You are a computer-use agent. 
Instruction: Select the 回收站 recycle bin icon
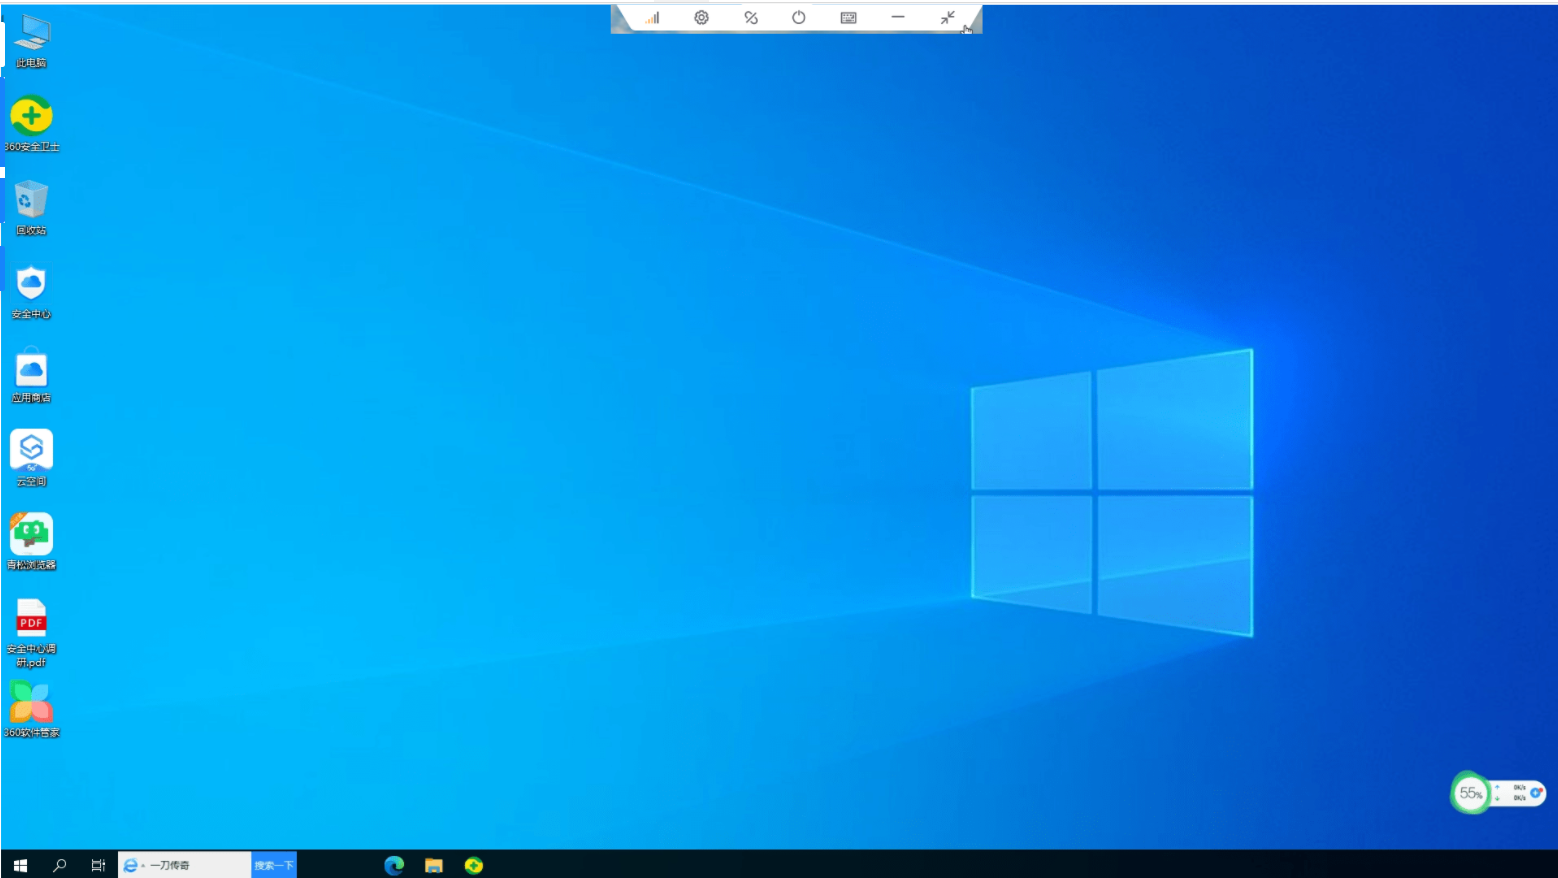(x=32, y=208)
